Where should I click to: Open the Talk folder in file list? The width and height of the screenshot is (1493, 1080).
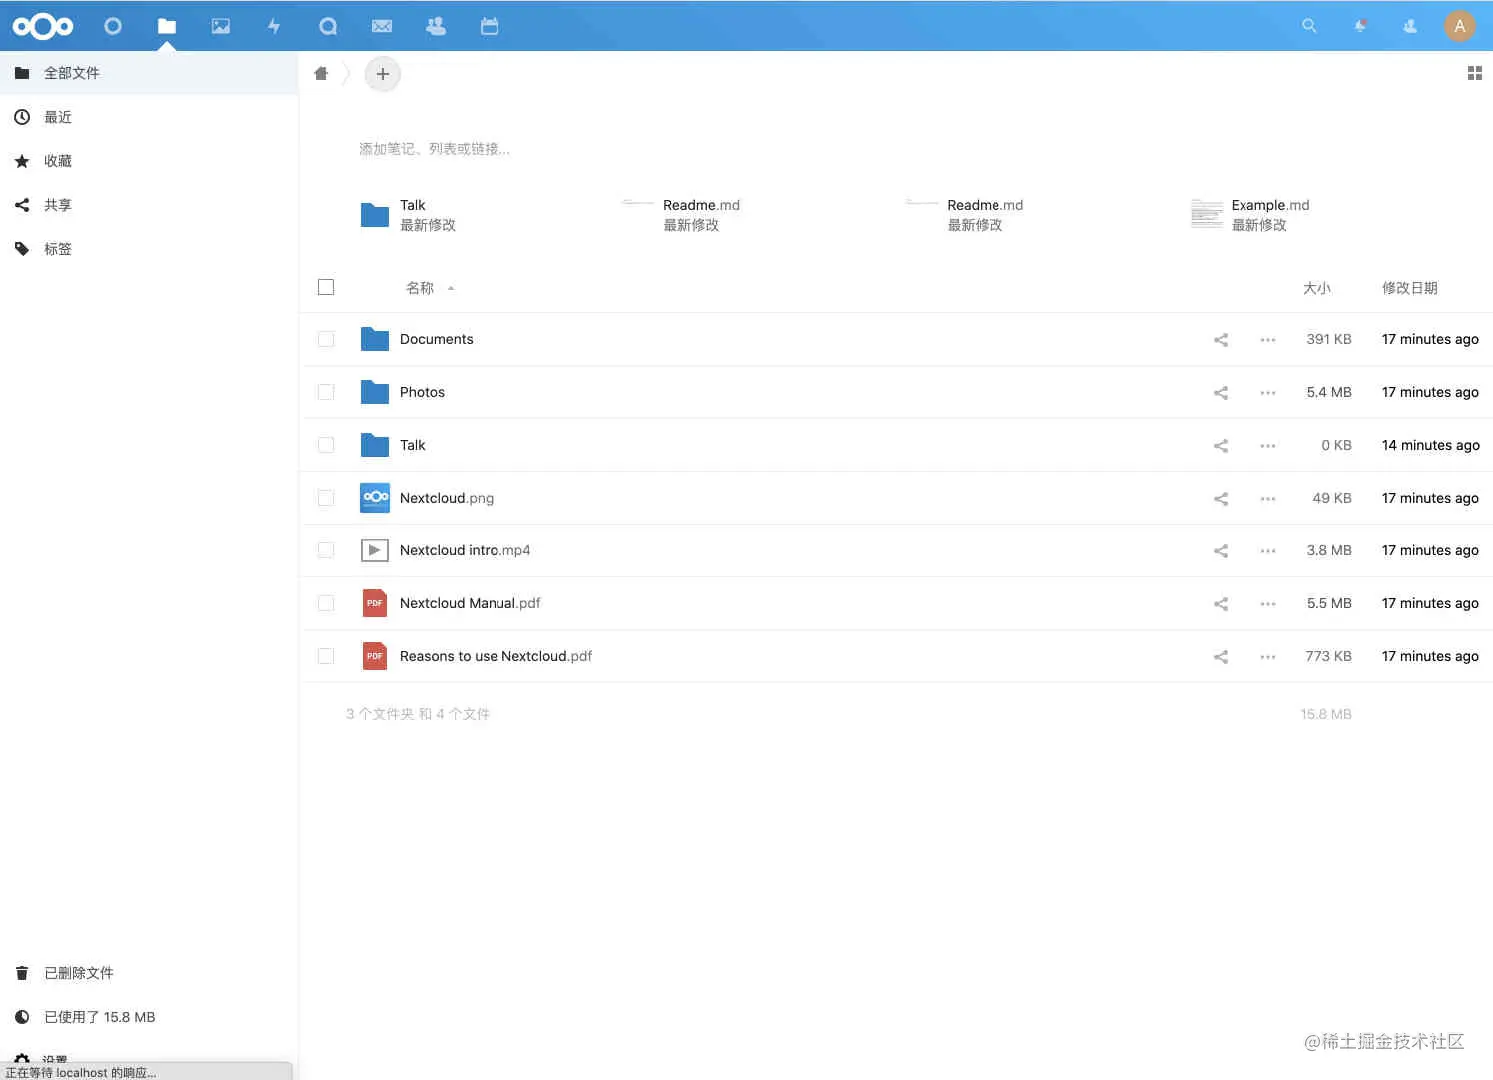click(x=412, y=445)
